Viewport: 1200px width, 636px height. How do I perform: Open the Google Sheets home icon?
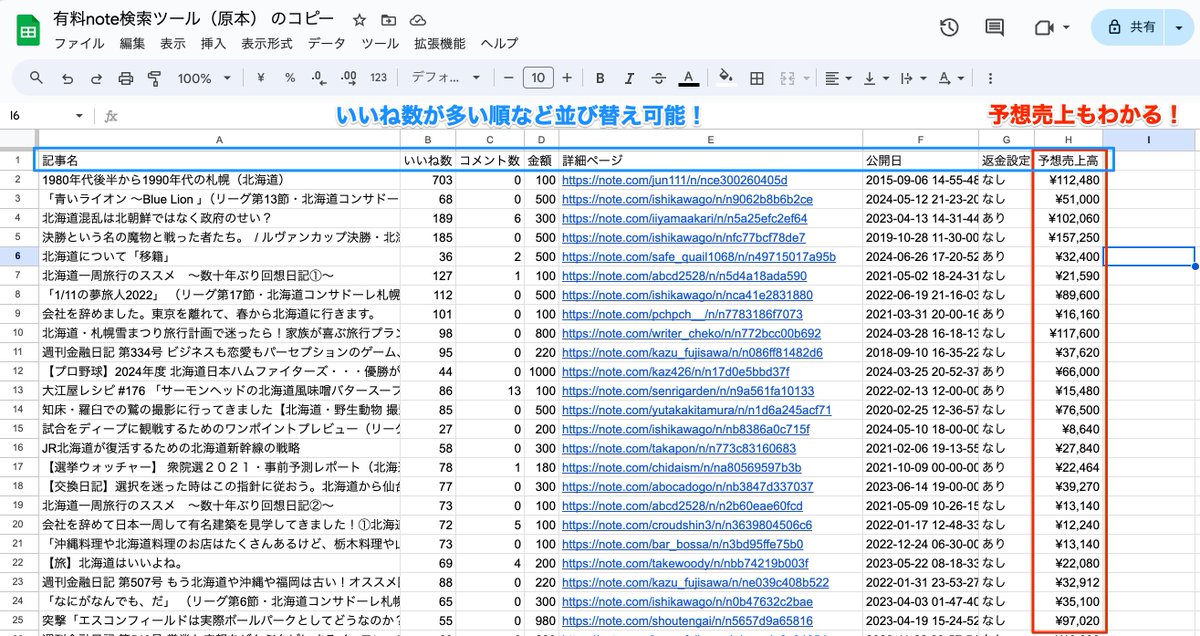coord(28,31)
